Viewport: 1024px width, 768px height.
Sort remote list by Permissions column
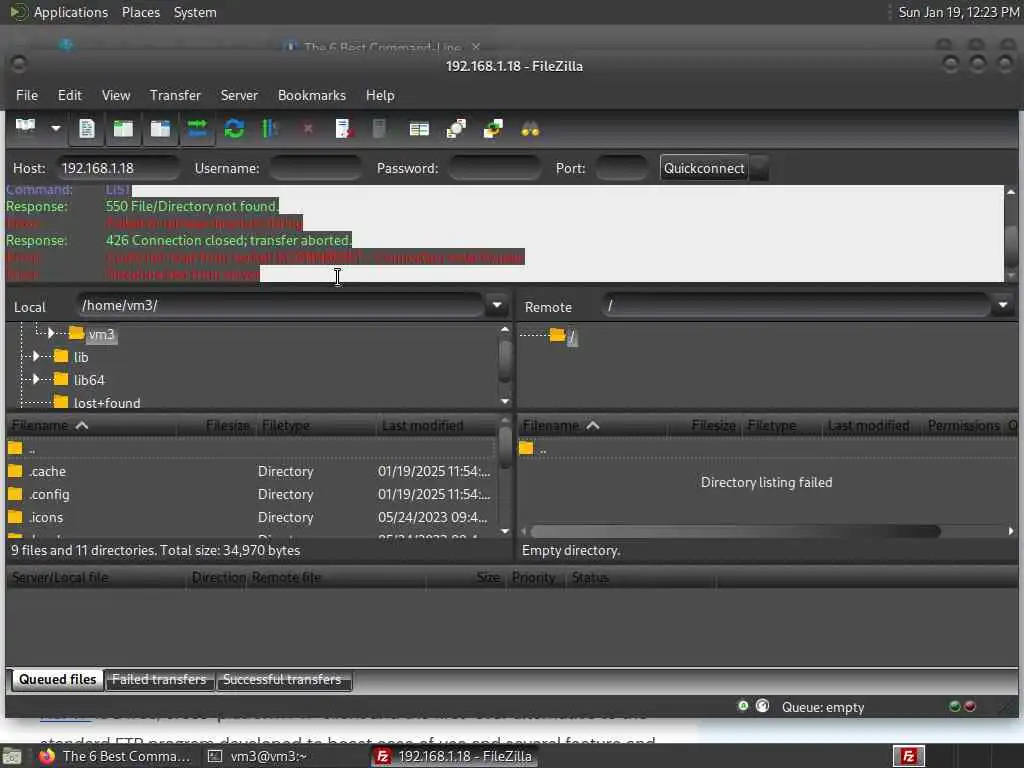coord(964,426)
